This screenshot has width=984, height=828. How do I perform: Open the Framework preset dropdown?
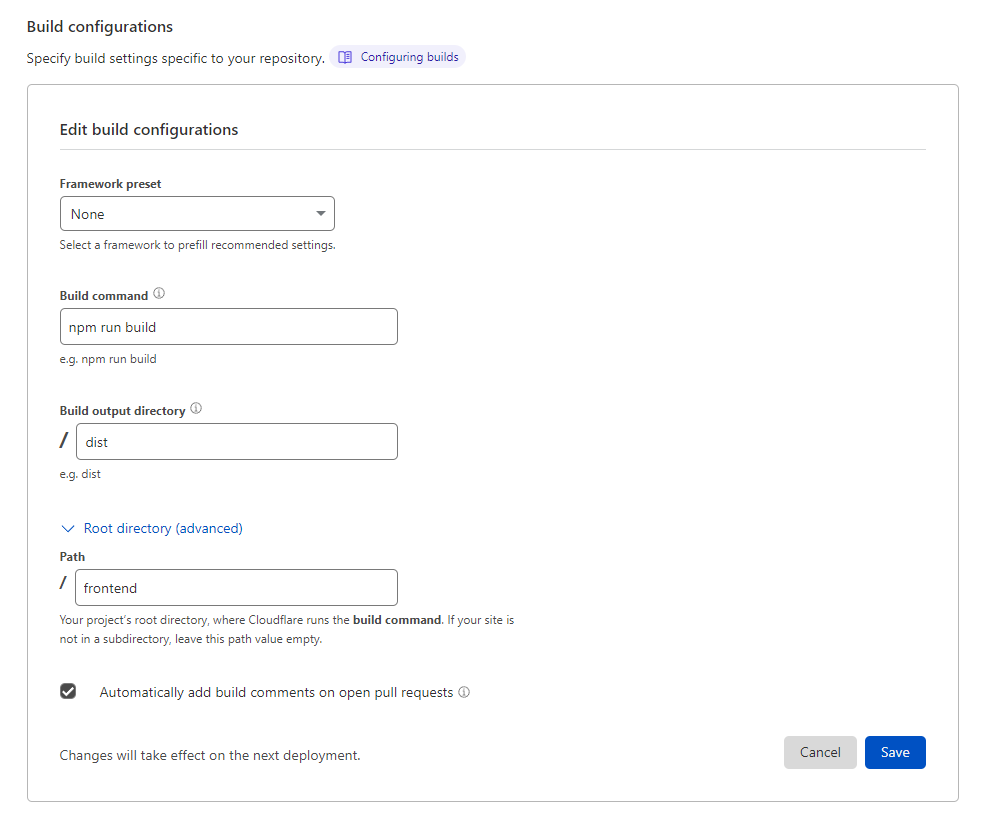click(197, 214)
